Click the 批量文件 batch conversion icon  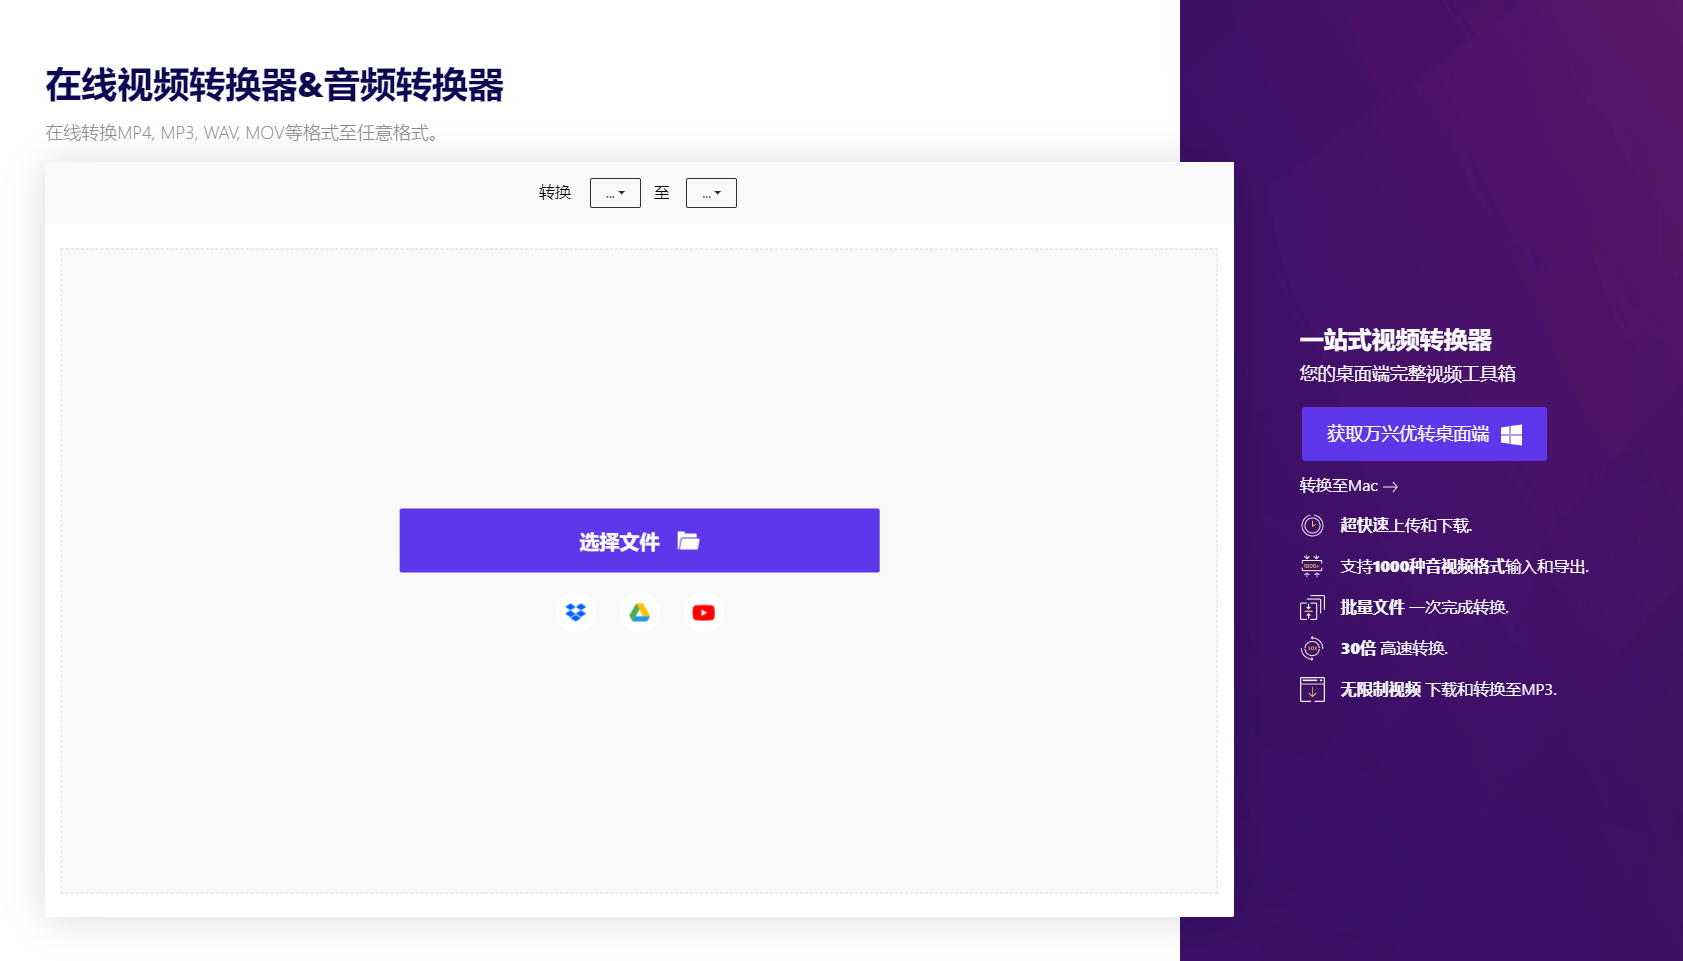coord(1311,606)
